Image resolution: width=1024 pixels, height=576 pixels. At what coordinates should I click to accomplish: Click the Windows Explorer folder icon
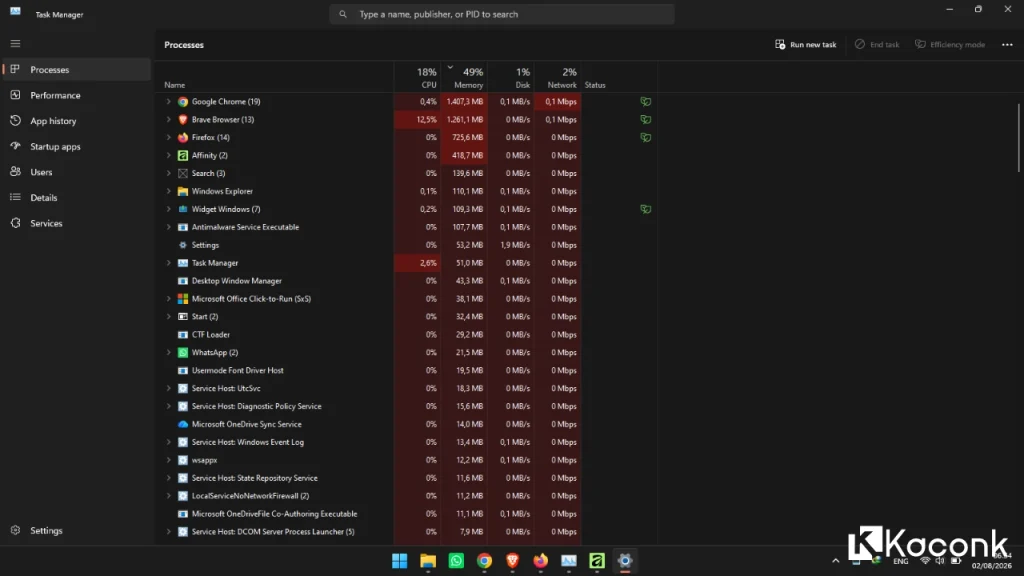click(183, 191)
